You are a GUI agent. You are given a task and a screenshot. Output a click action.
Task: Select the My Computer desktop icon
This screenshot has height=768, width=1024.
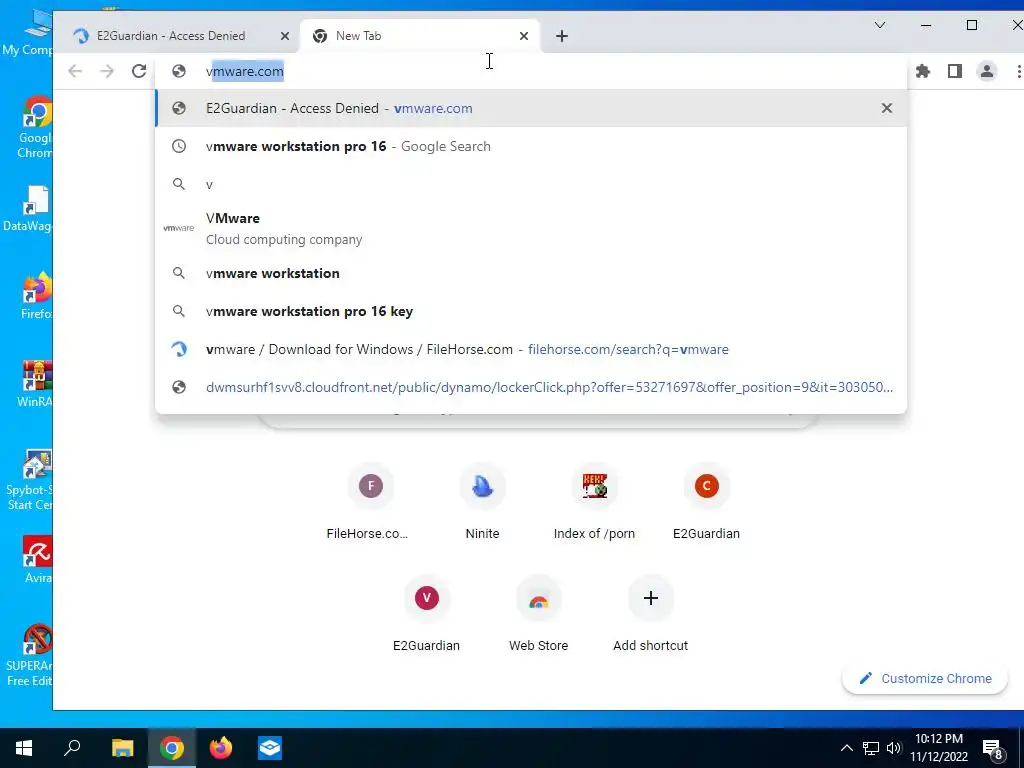coord(28,33)
